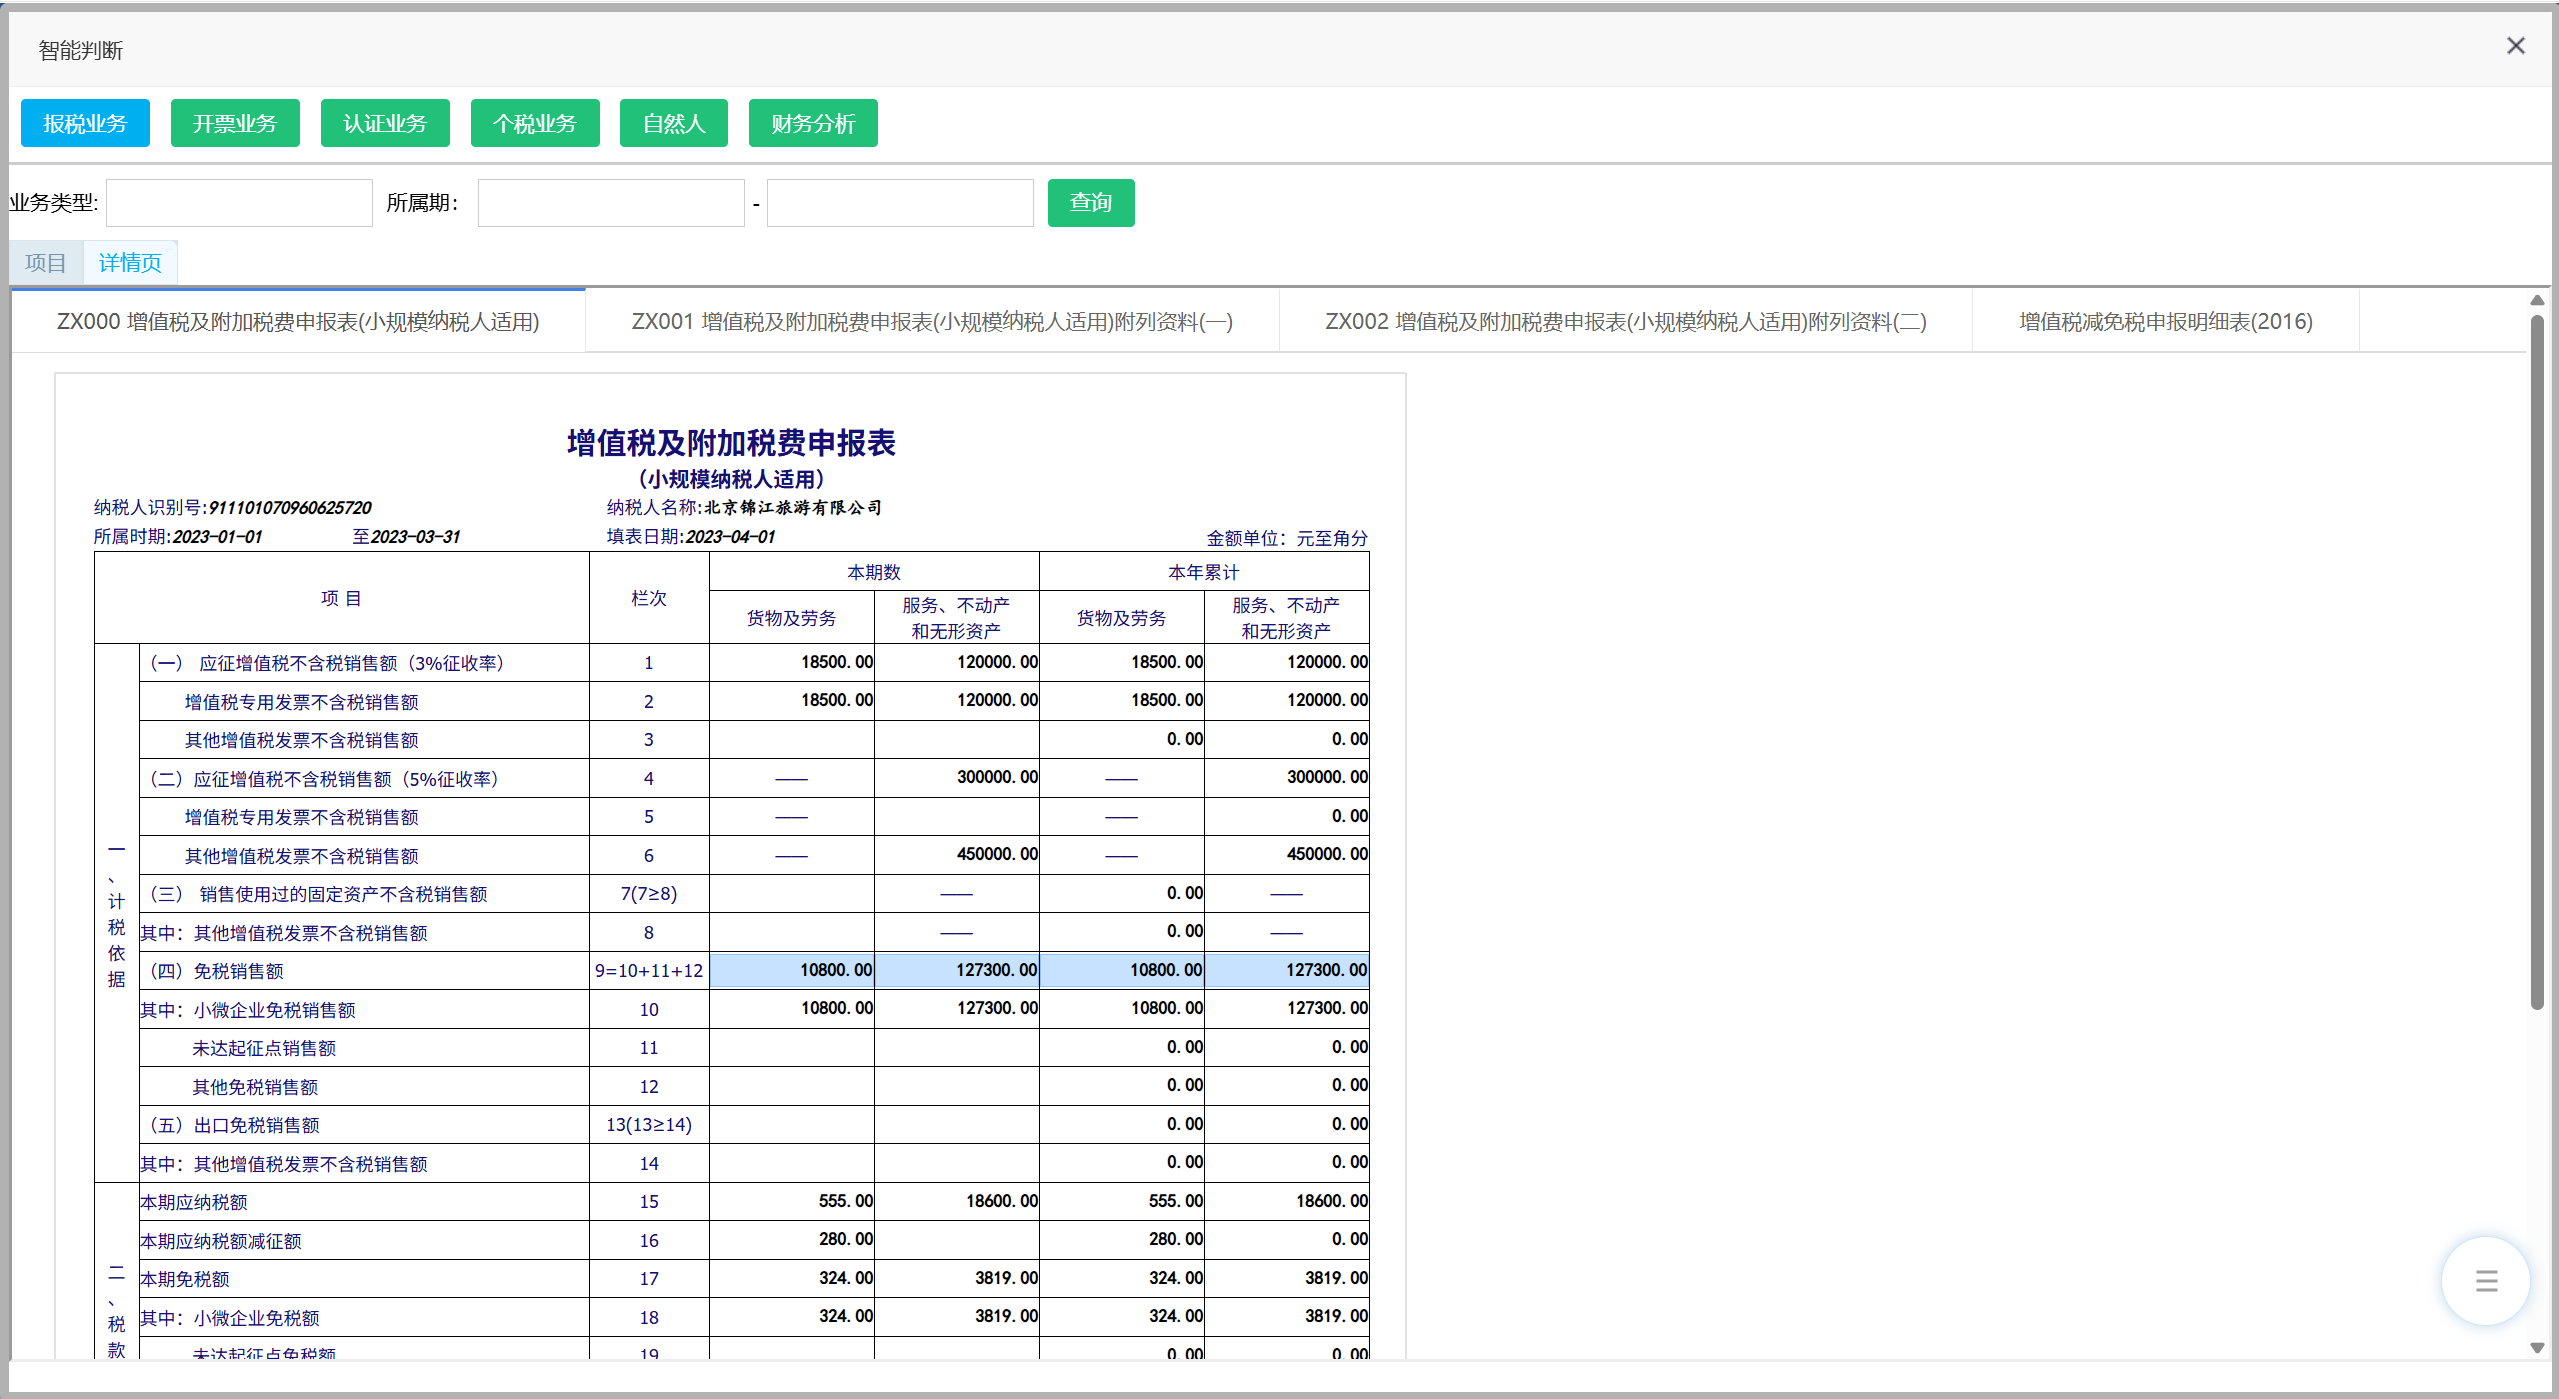Click the scrollbar down arrow
This screenshot has height=1399, width=2559.
(2537, 1348)
